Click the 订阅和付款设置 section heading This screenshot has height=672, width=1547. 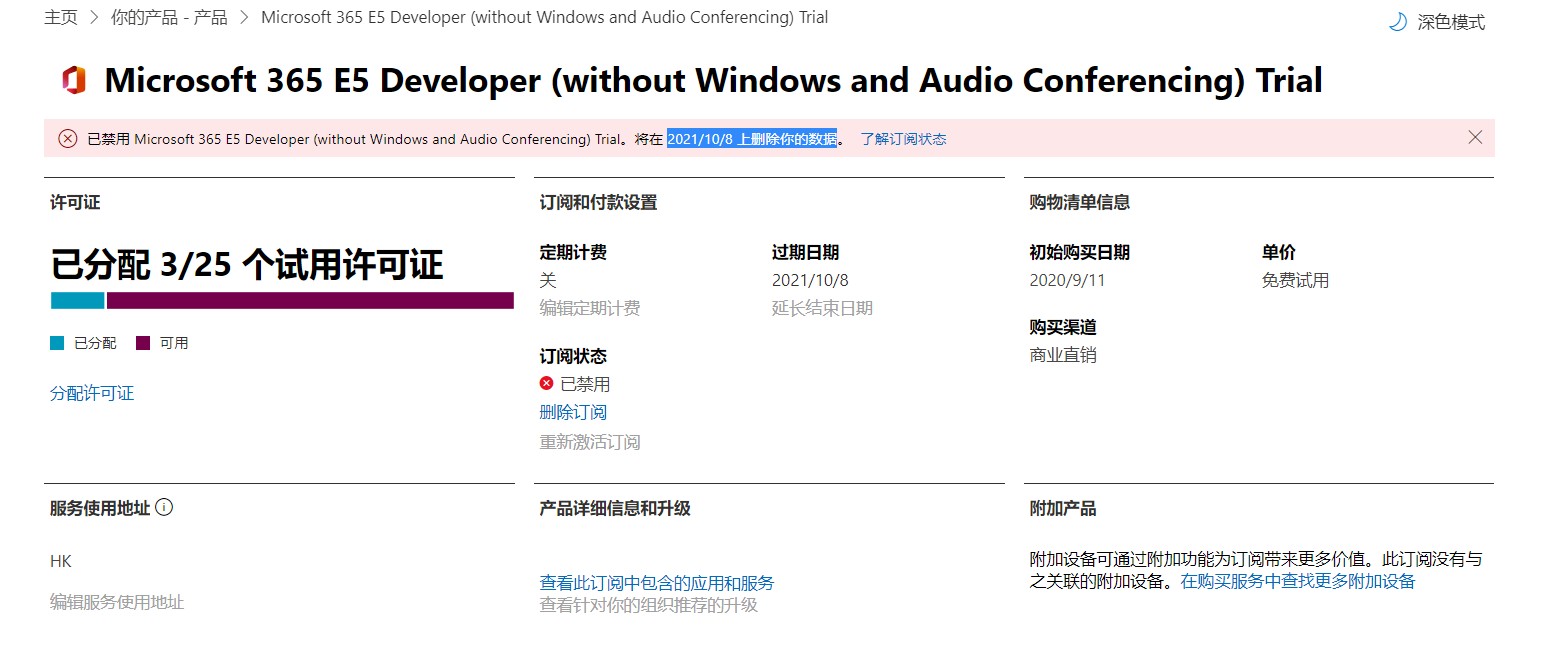(598, 202)
